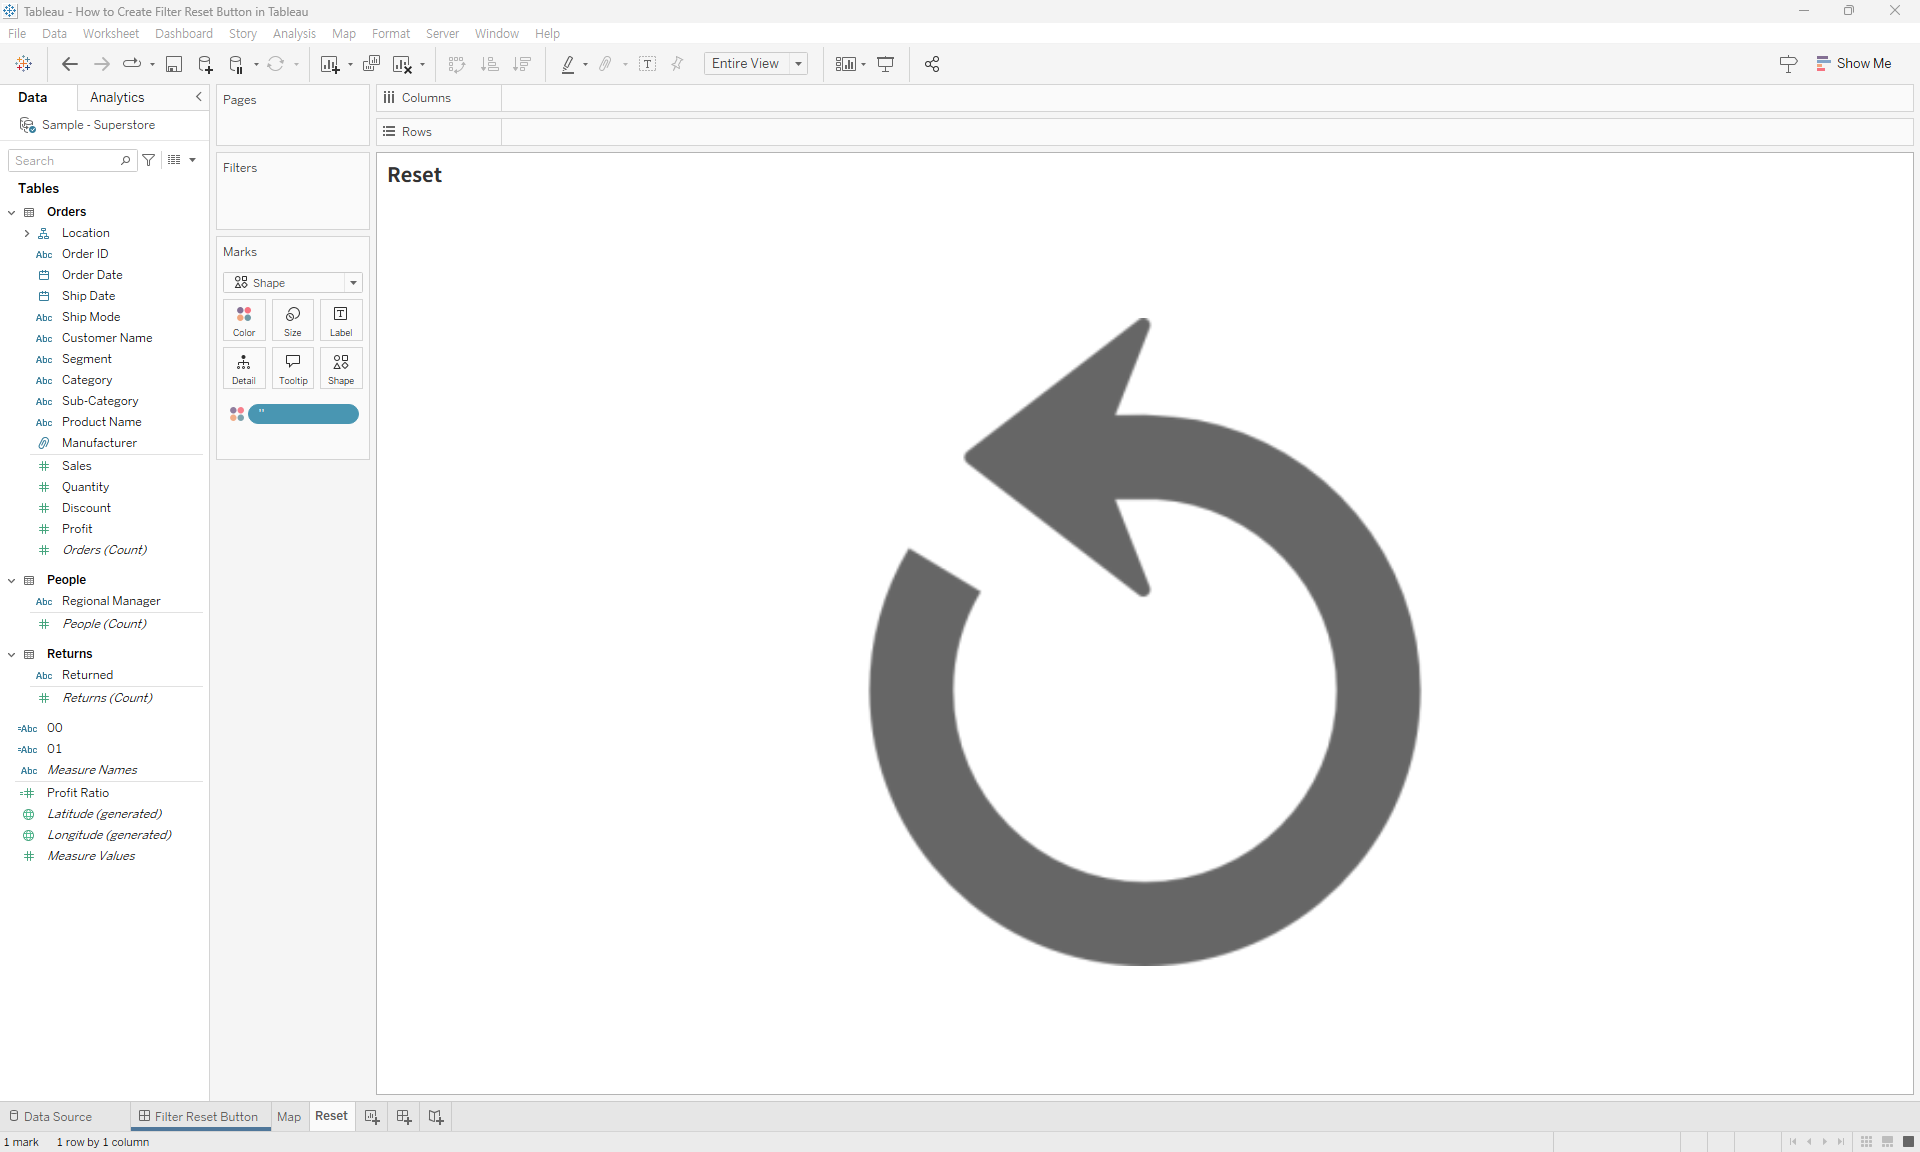Viewport: 1920px width, 1152px height.
Task: Click the Sort Descending toolbar icon
Action: tap(521, 64)
